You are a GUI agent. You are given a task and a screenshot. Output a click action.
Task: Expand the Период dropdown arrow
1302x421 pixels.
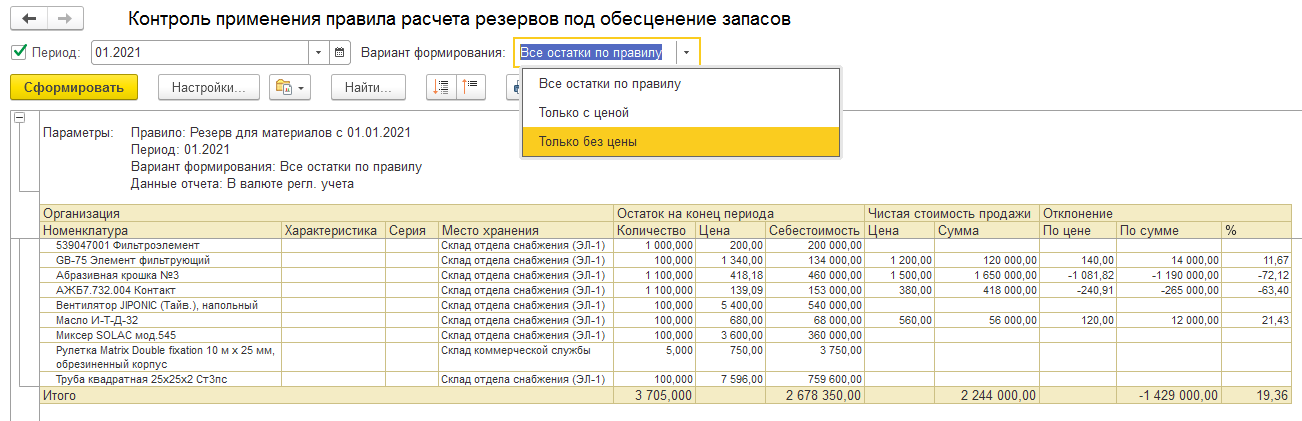pos(318,52)
